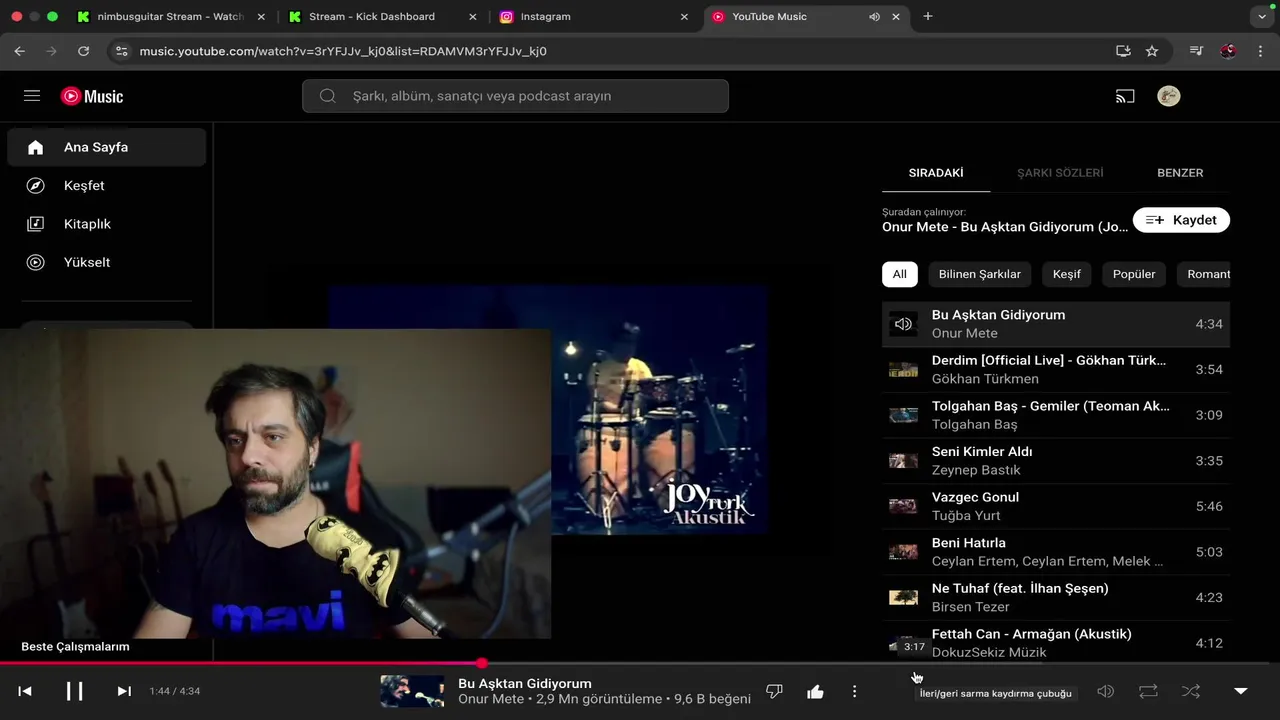Click the Kaydet button
Viewport: 1280px width, 720px height.
[x=1181, y=220]
